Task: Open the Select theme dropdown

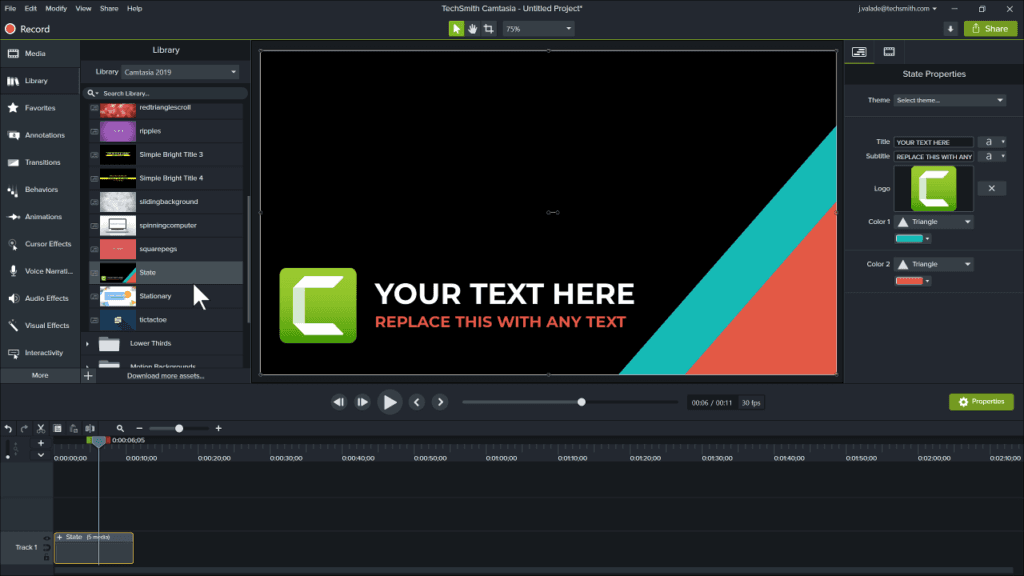Action: 950,100
